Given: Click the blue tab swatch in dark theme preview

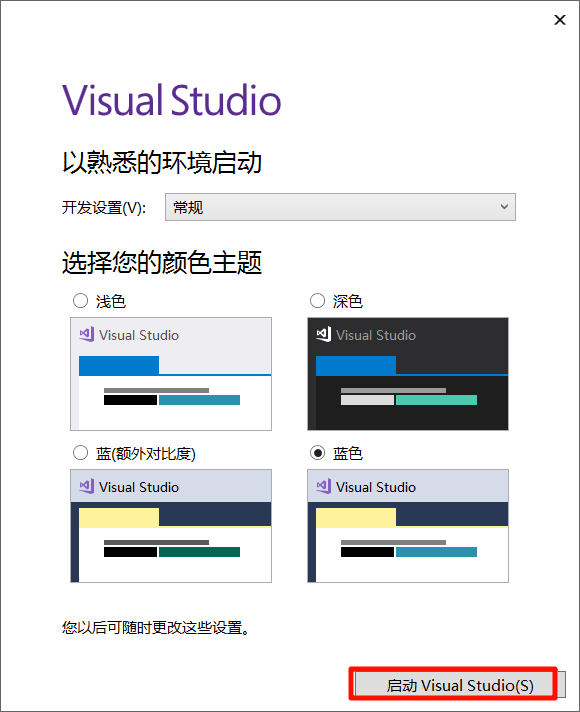Looking at the screenshot, I should pyautogui.click(x=356, y=366).
